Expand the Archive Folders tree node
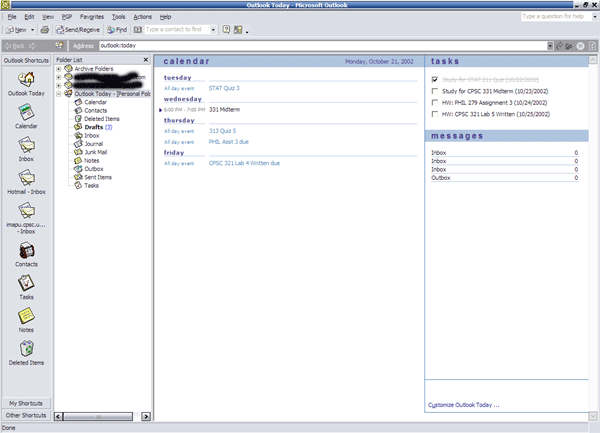 tap(59, 69)
